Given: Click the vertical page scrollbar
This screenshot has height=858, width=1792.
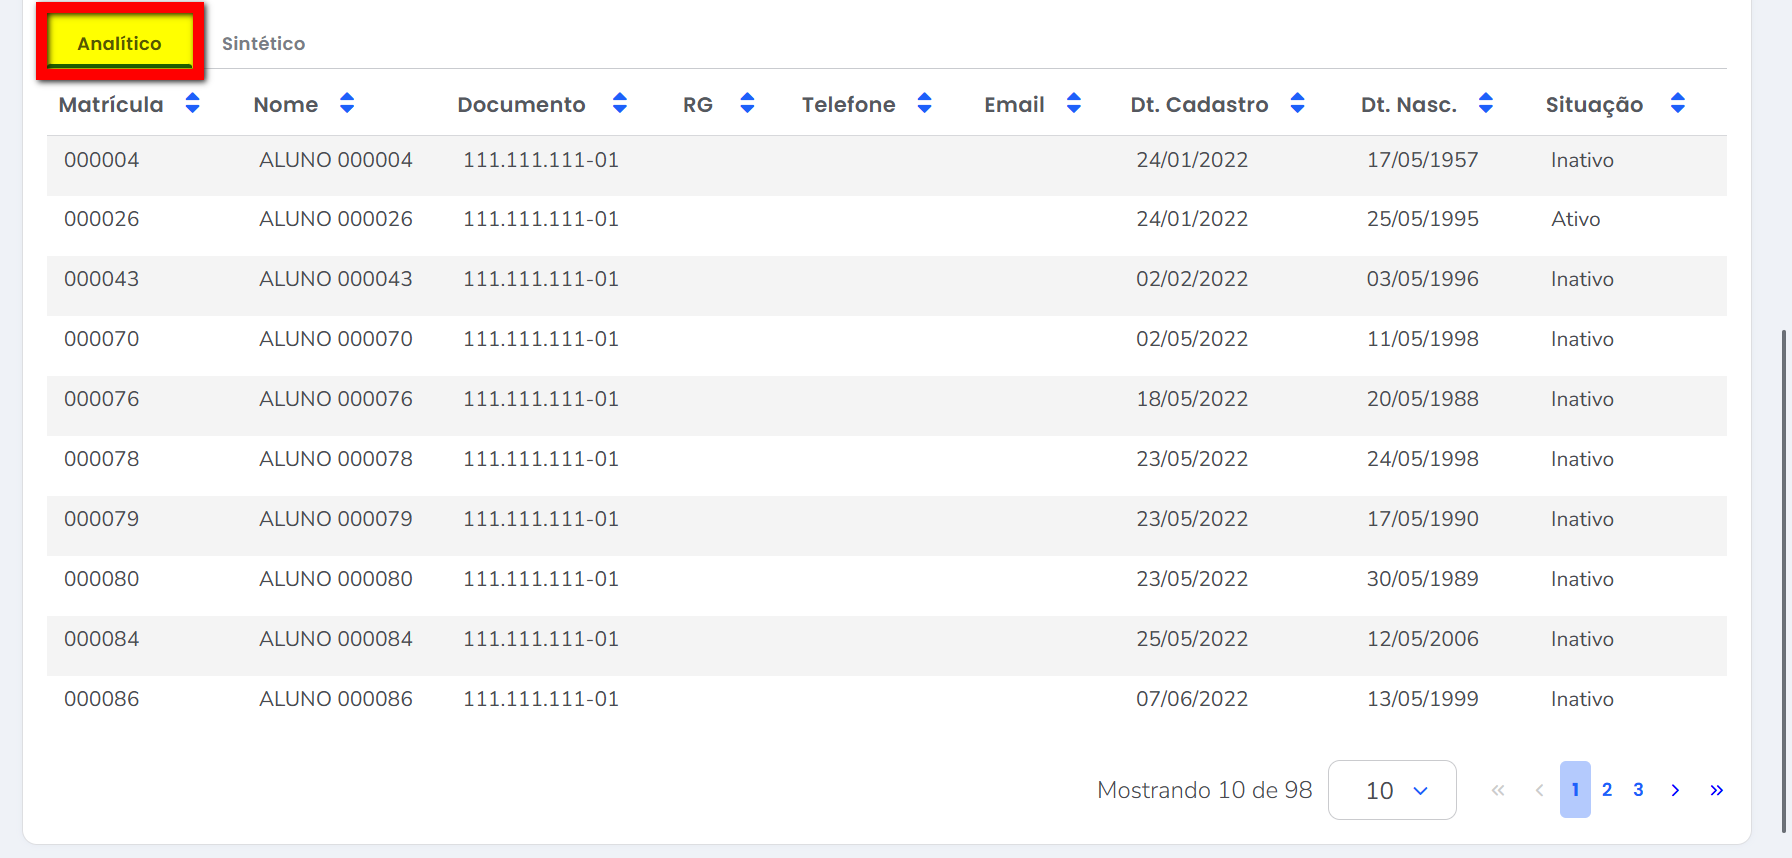Looking at the screenshot, I should tap(1784, 580).
